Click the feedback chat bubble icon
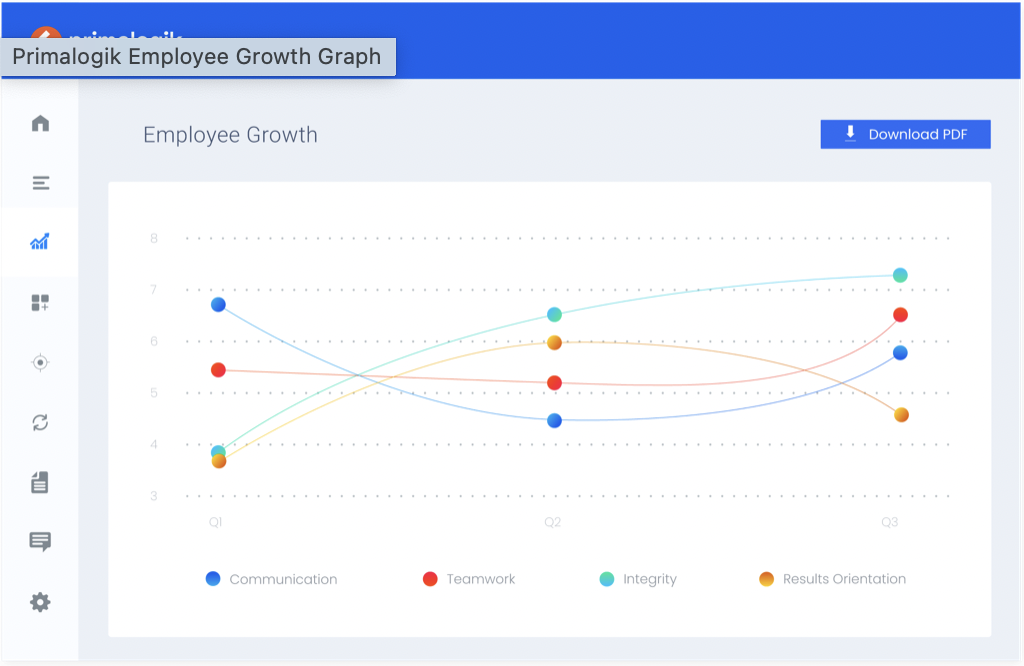Image resolution: width=1024 pixels, height=666 pixels. [39, 542]
